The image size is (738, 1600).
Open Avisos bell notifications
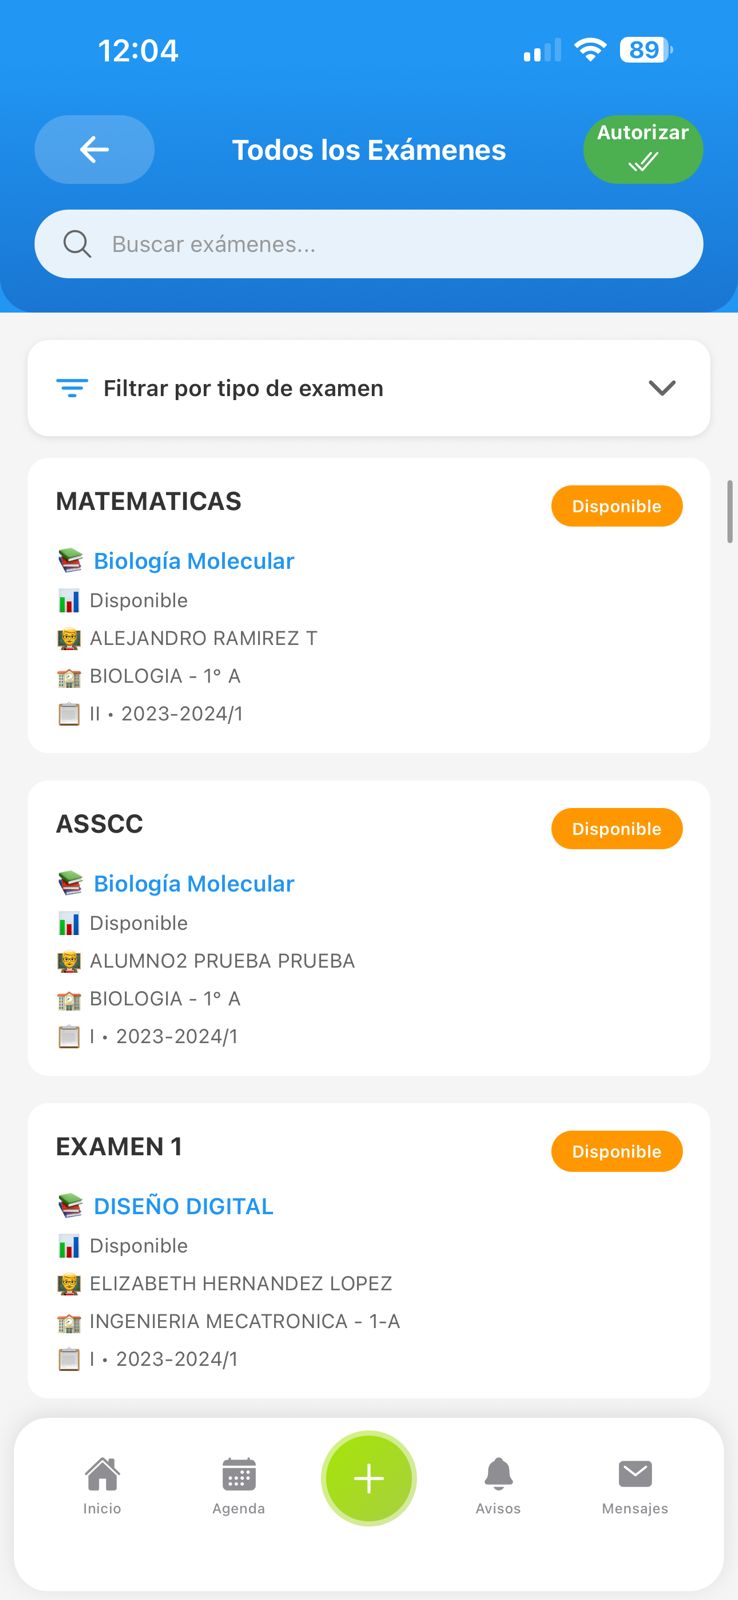(x=498, y=1486)
